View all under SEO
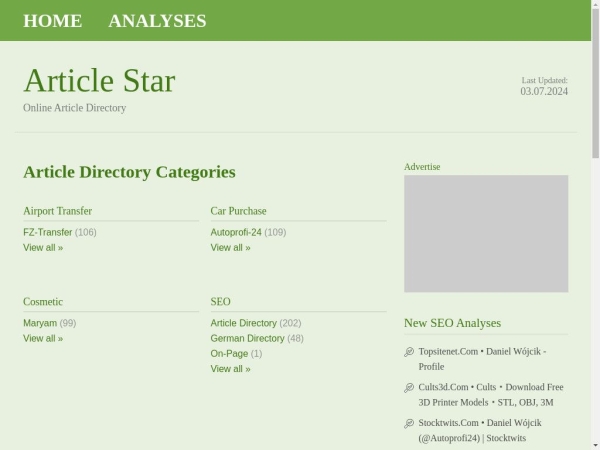Viewport: 600px width, 450px height. pyautogui.click(x=230, y=368)
